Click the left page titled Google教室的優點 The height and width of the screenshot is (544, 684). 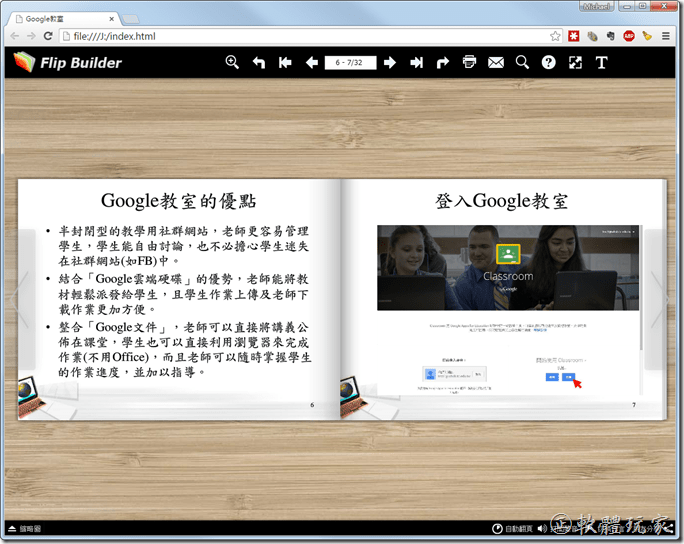point(179,299)
